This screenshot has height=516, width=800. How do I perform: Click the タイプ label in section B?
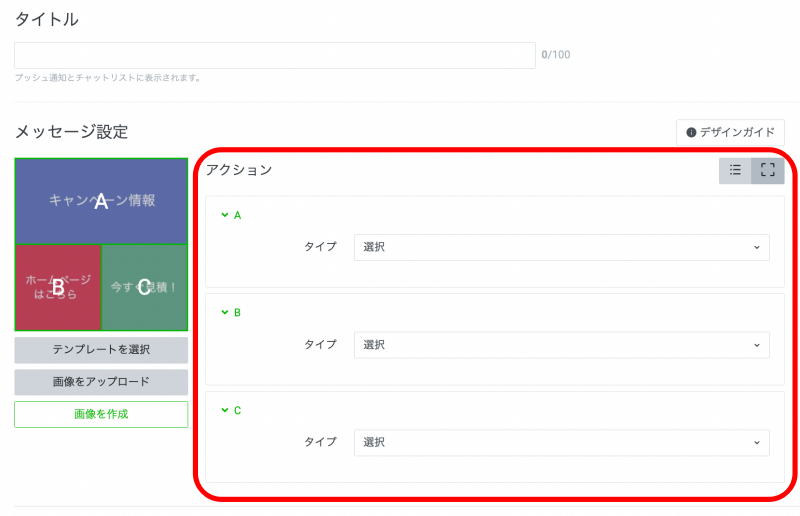tap(320, 345)
